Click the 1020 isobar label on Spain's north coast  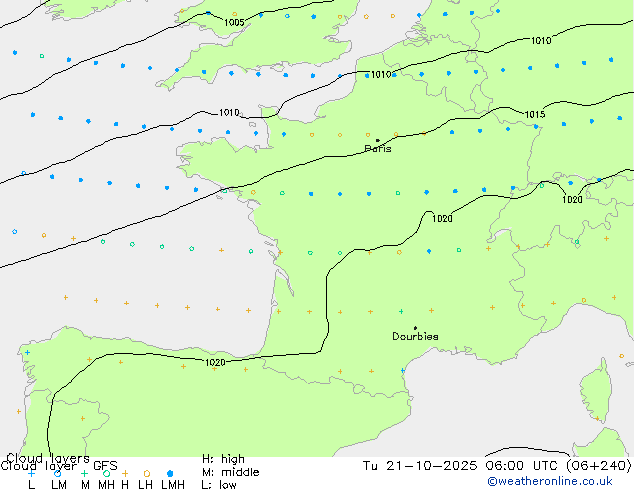click(x=215, y=362)
